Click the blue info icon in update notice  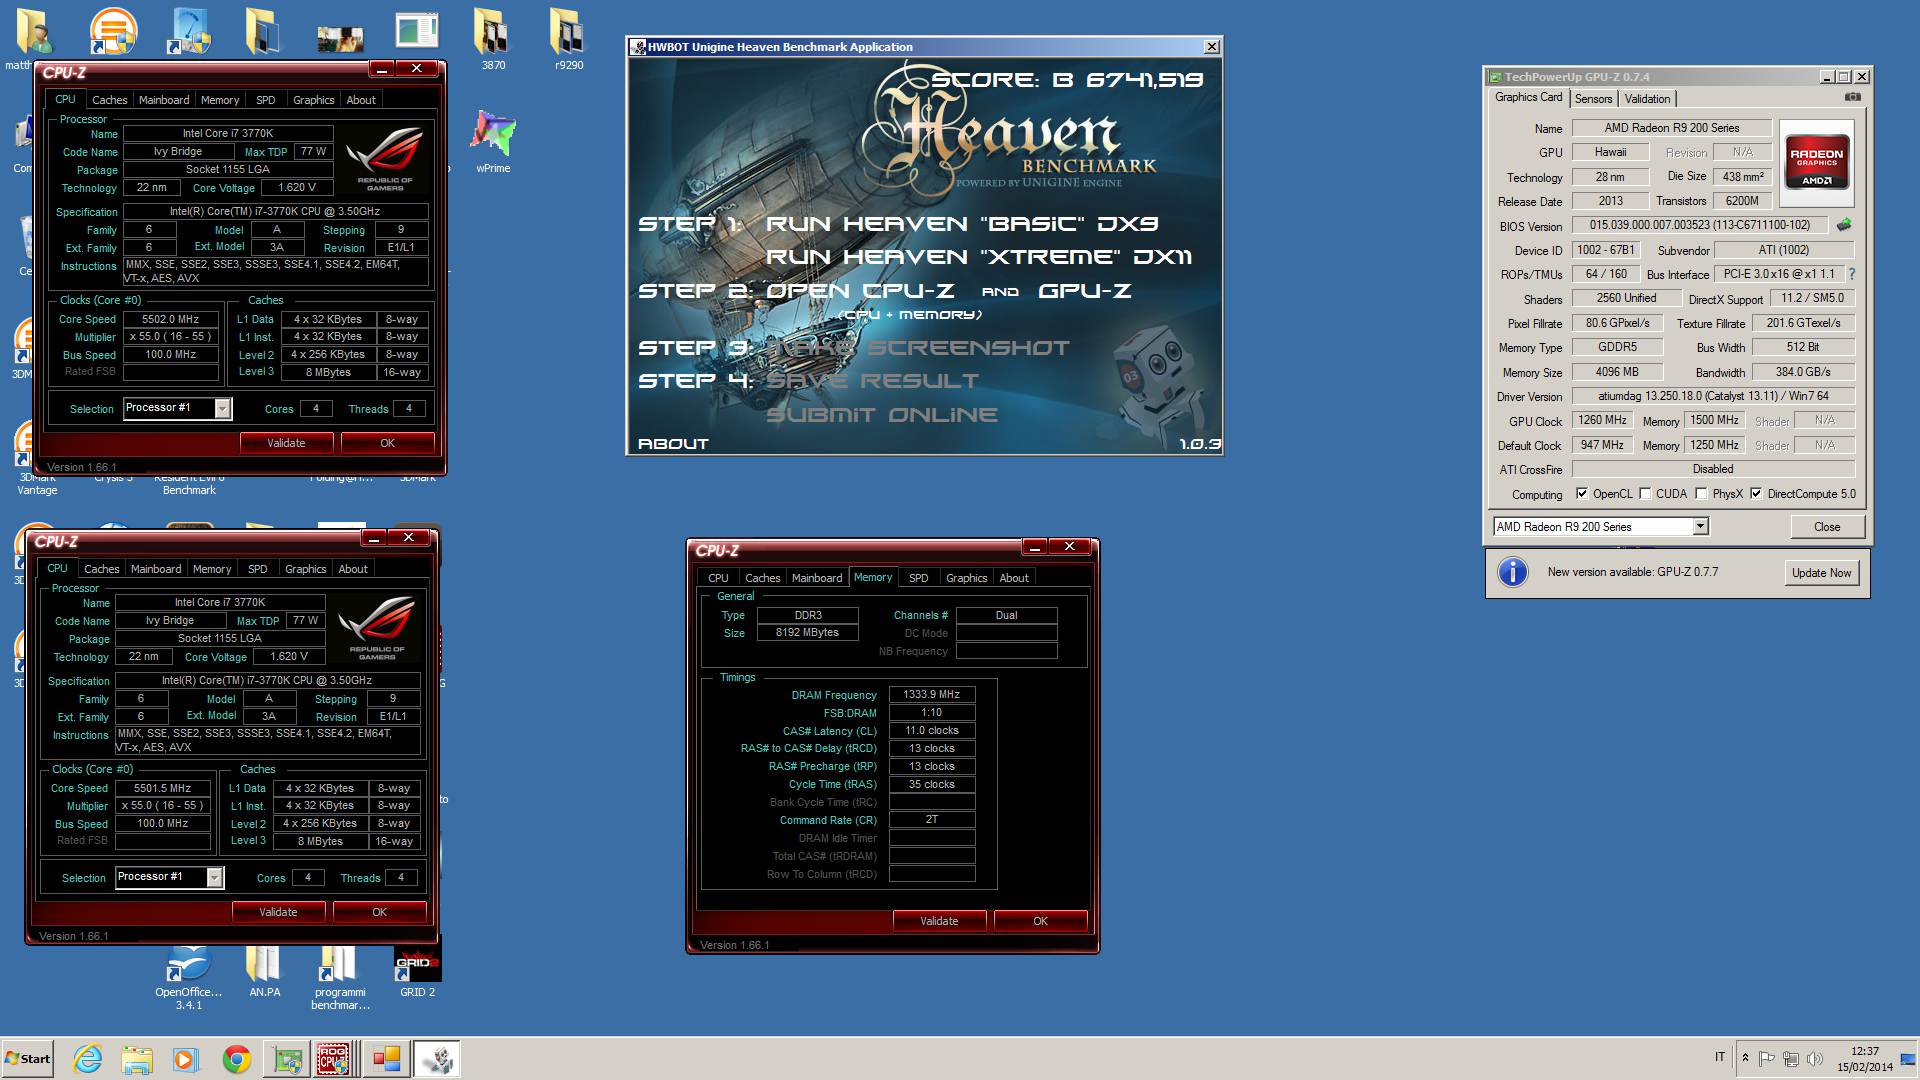(x=1513, y=572)
